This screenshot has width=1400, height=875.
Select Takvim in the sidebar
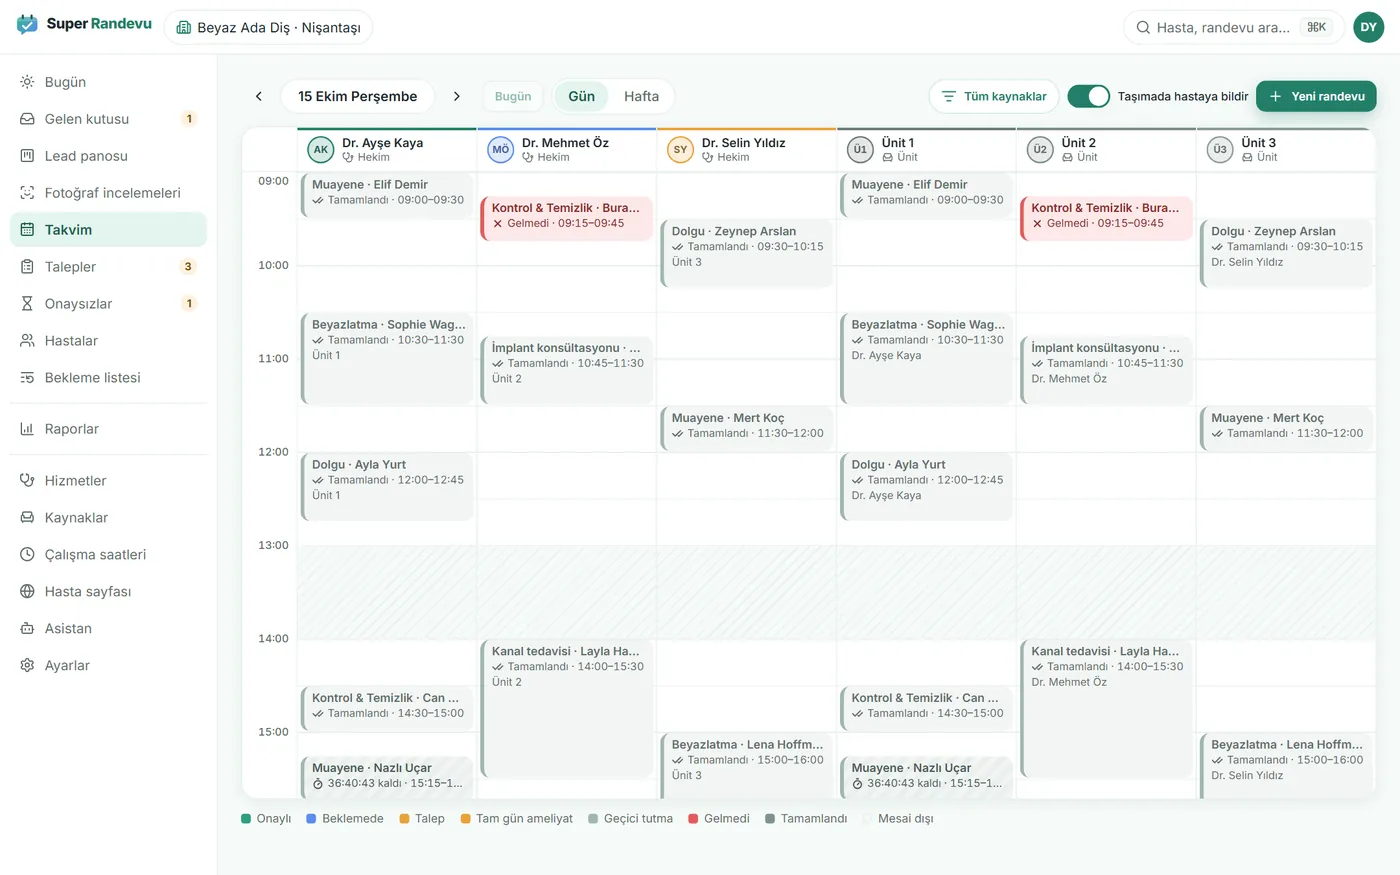[108, 230]
